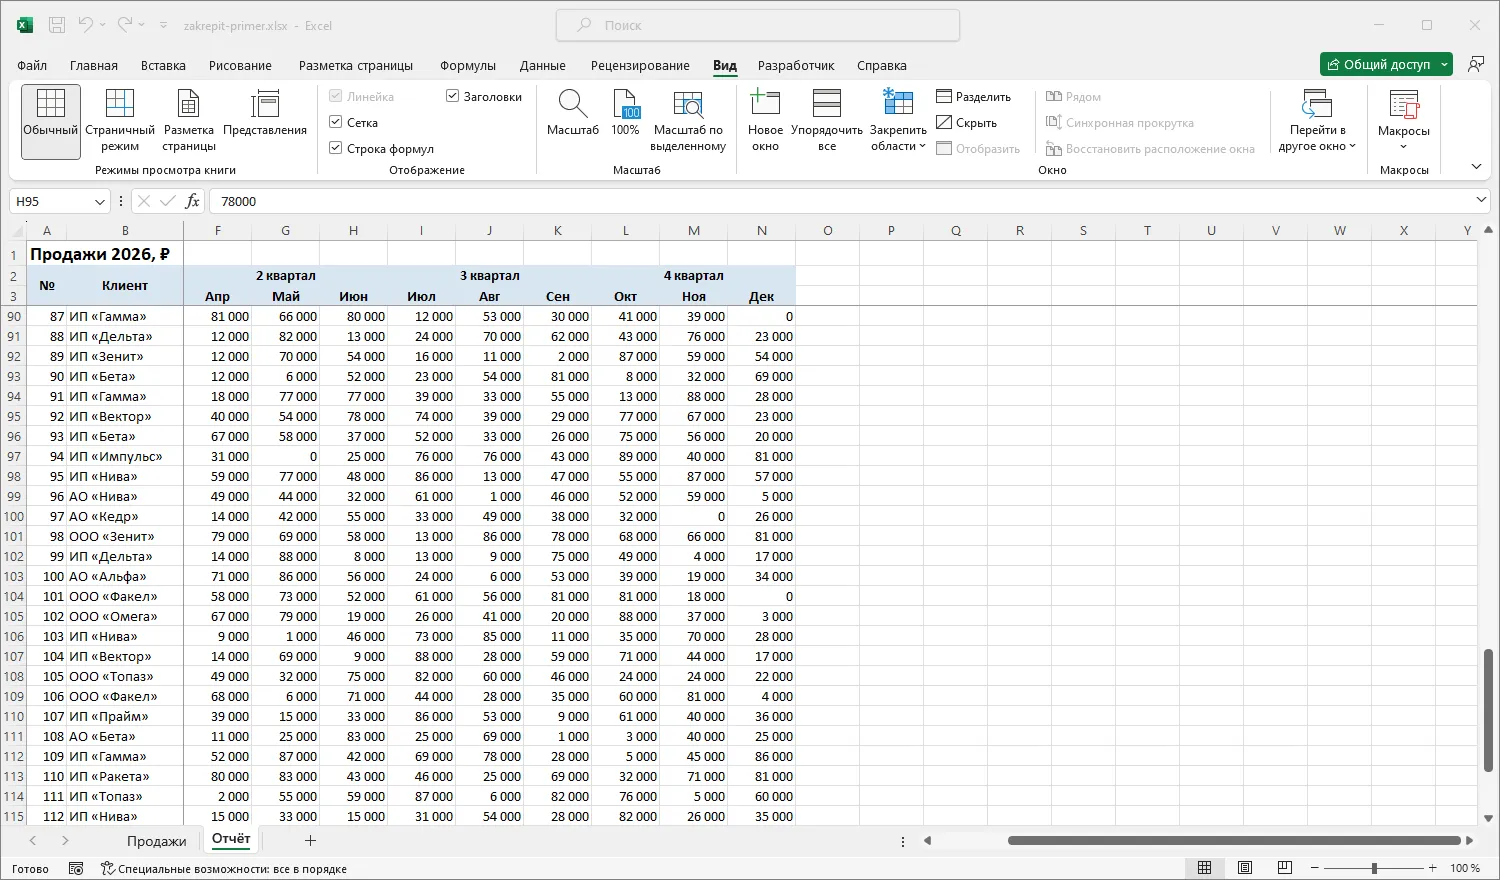Click the Поиск search box

click(758, 25)
